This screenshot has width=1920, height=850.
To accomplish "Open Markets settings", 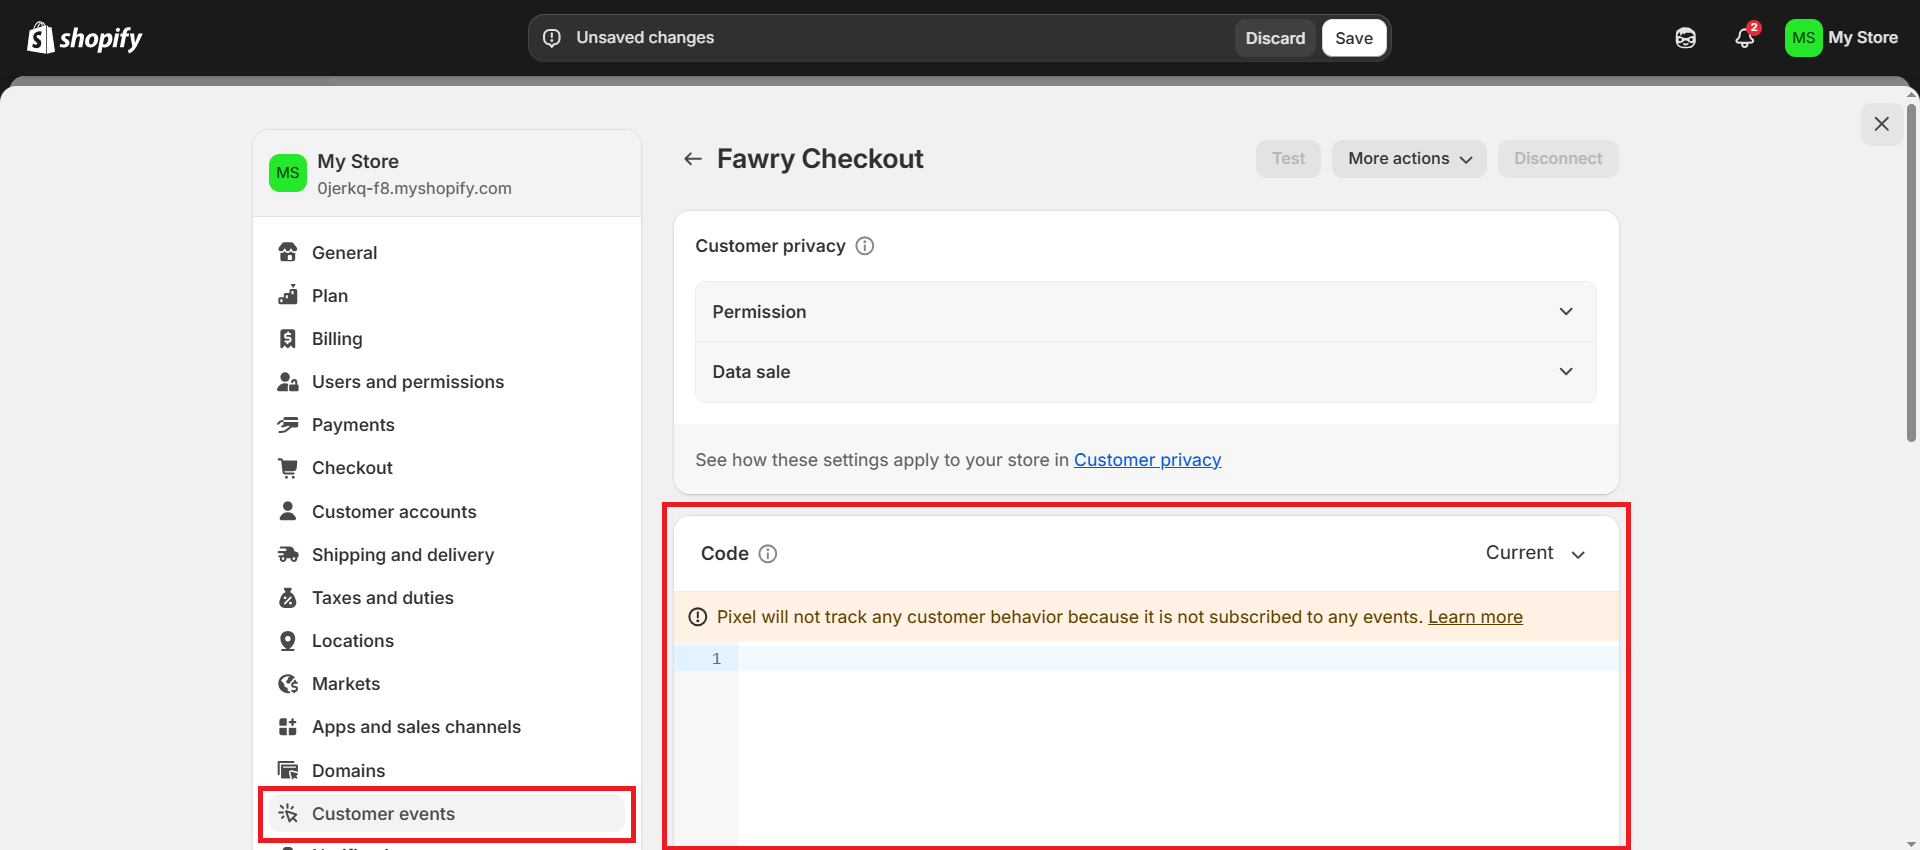I will [x=447, y=683].
